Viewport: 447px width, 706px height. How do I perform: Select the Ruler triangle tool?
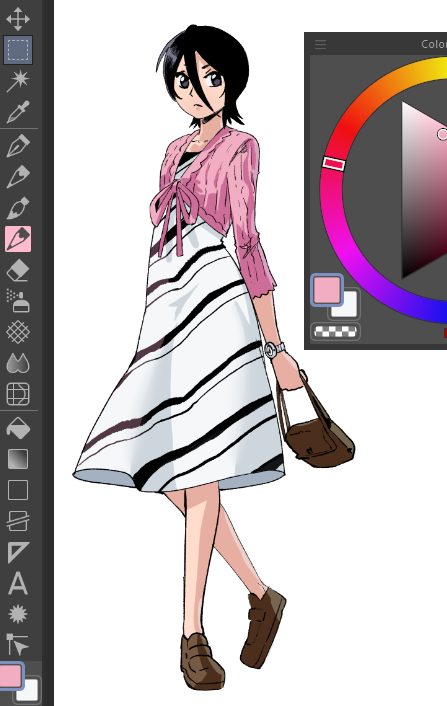(x=18, y=552)
